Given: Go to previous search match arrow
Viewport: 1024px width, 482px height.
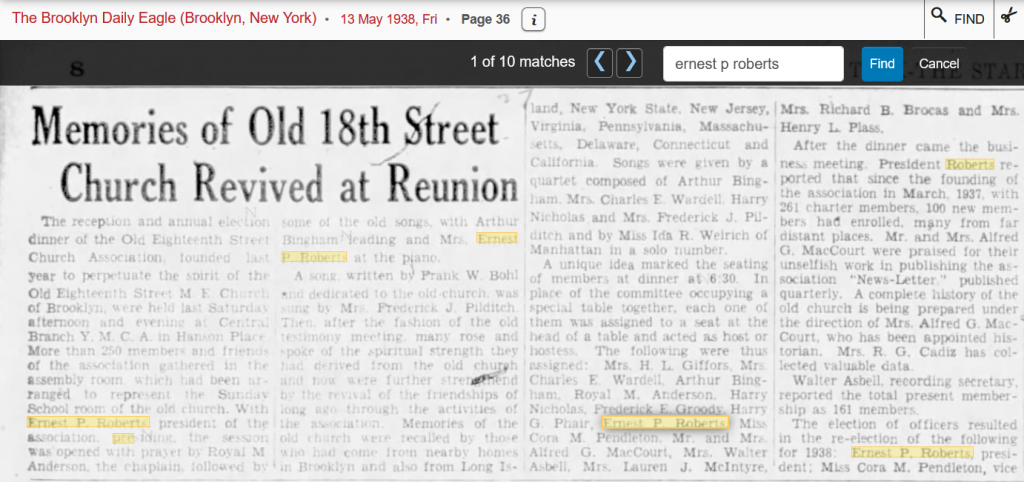Looking at the screenshot, I should [x=599, y=63].
